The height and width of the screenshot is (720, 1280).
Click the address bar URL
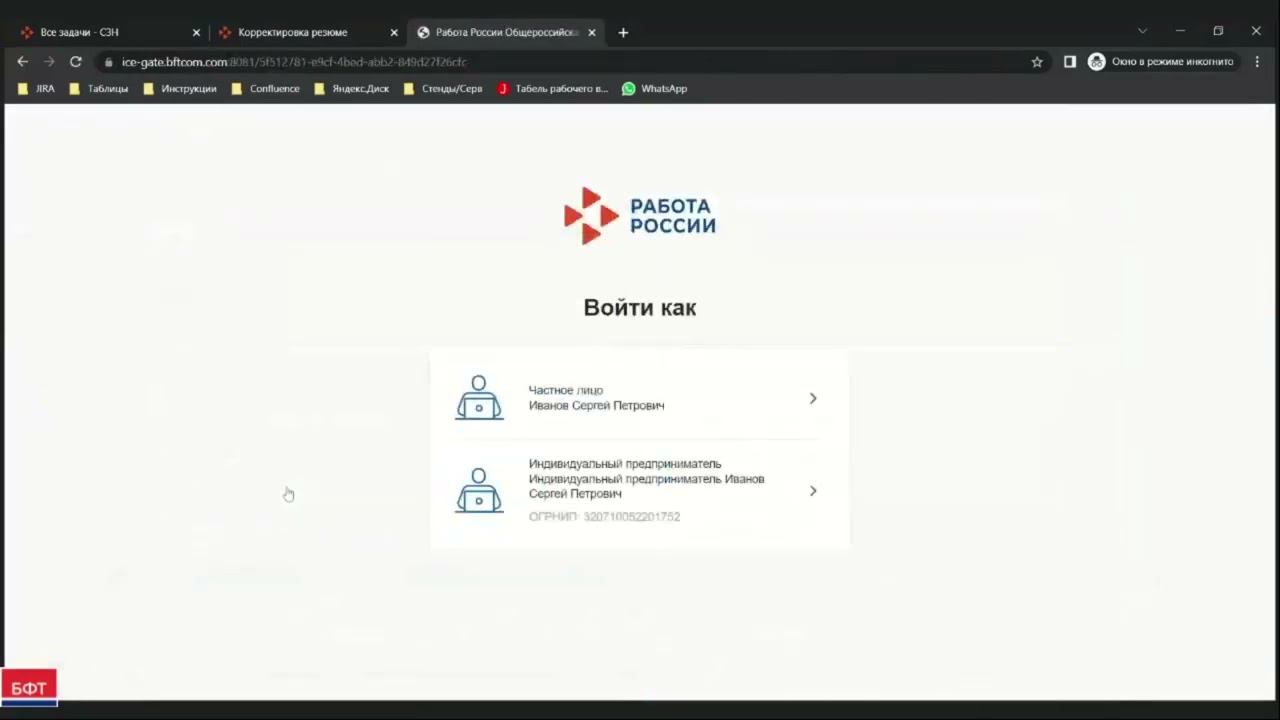pos(294,62)
